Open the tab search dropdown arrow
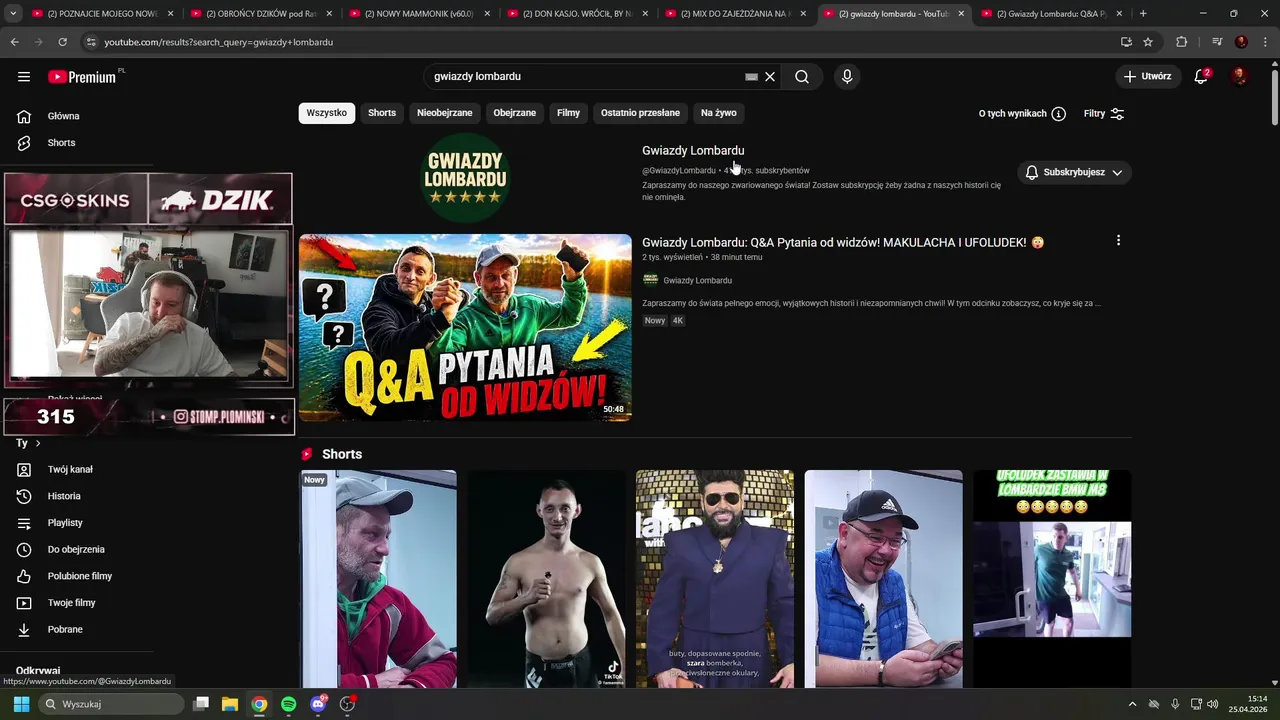This screenshot has width=1280, height=720. pos(13,13)
